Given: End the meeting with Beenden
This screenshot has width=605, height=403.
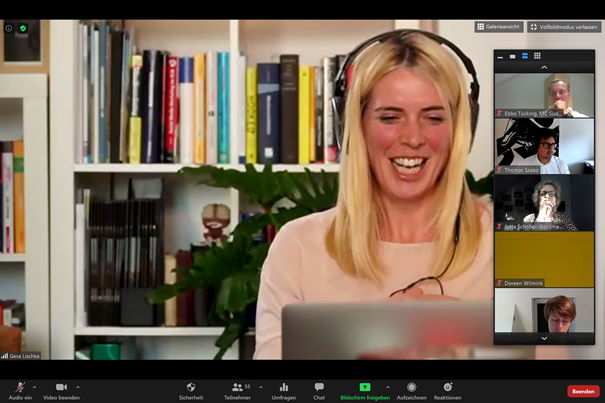Looking at the screenshot, I should click(583, 391).
